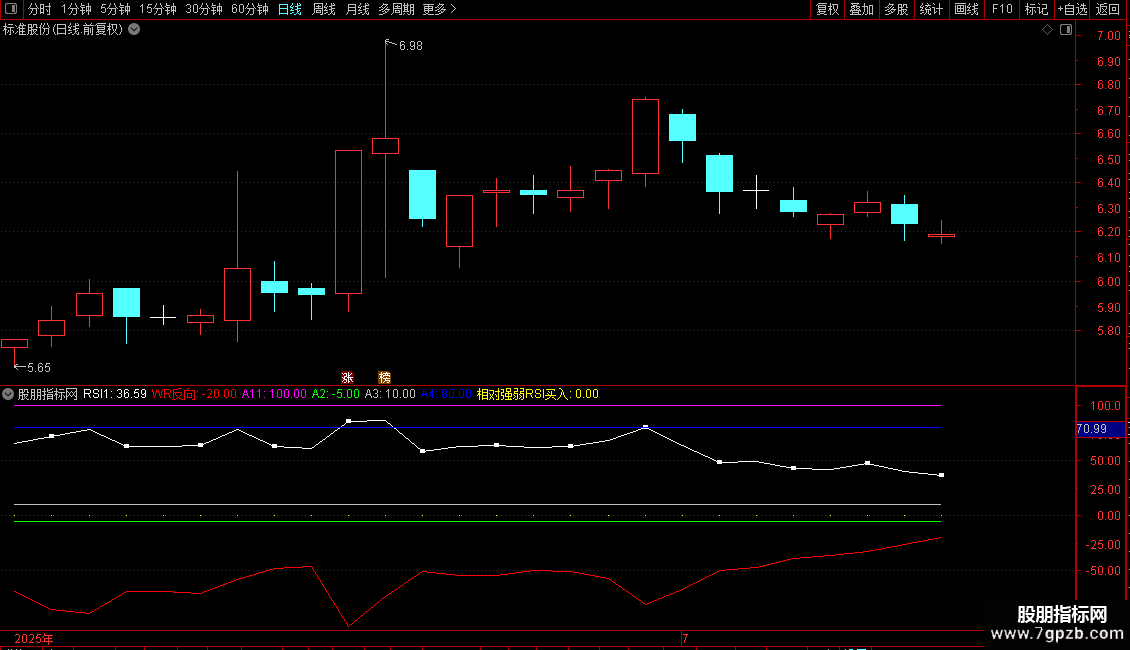Switch to the 月线 monthly chart
The width and height of the screenshot is (1130, 650).
[x=357, y=9]
